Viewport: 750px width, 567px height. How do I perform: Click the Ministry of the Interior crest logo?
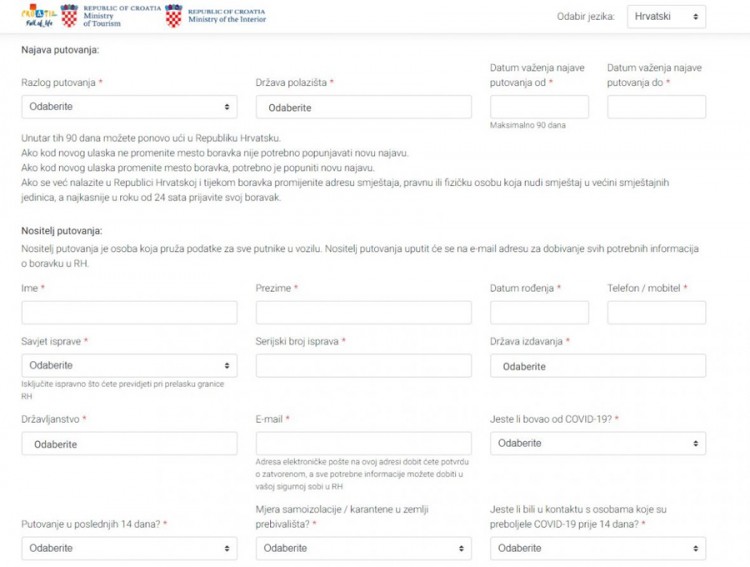coord(173,16)
